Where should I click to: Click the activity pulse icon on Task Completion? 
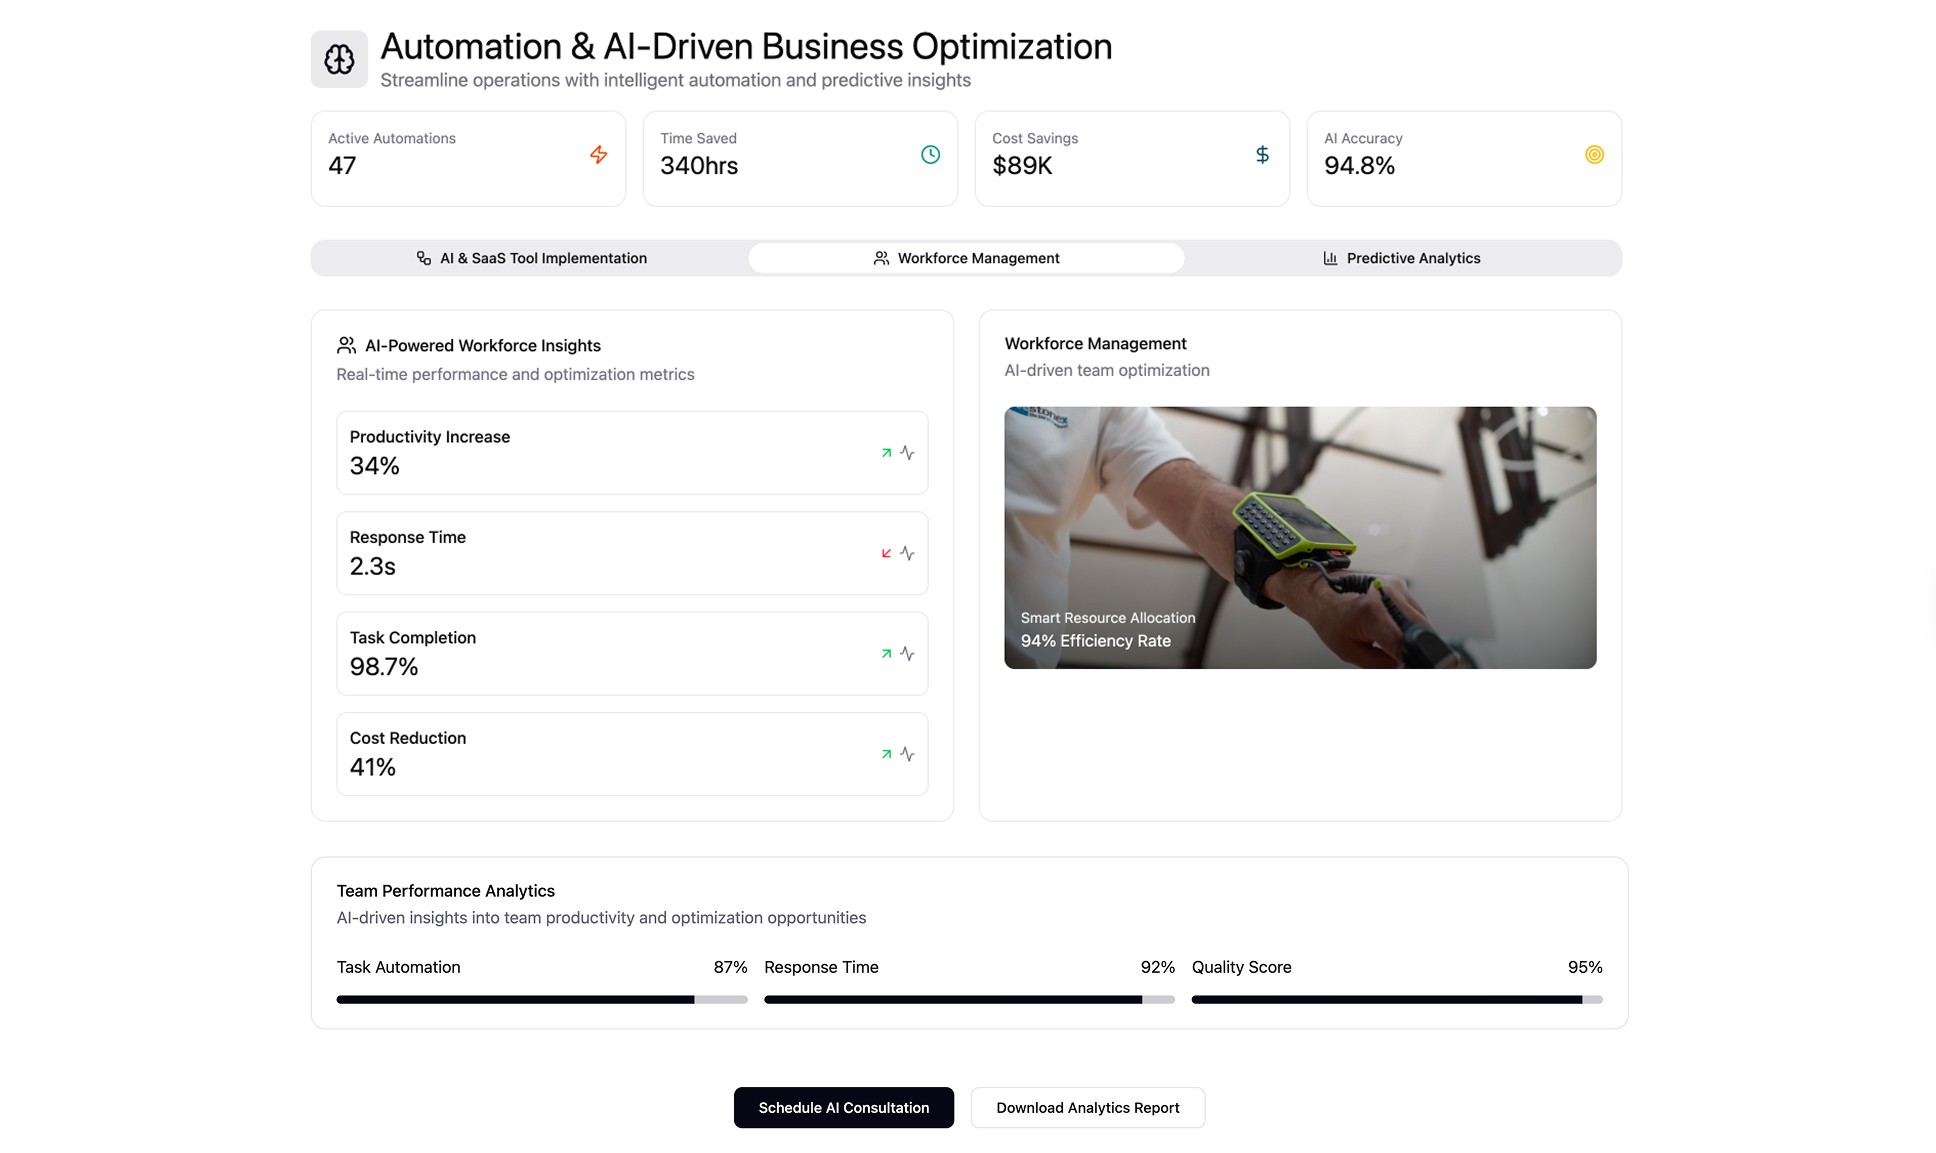point(907,654)
